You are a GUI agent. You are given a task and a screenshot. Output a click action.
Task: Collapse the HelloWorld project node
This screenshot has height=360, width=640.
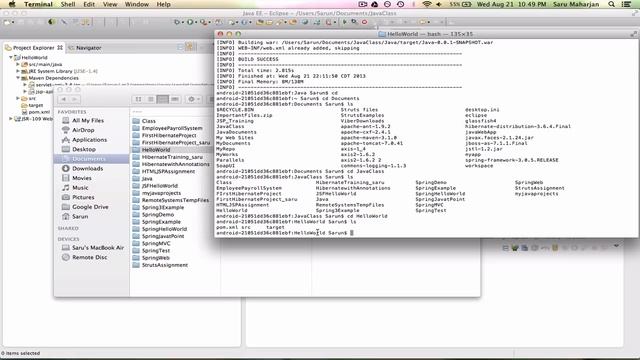pyautogui.click(x=11, y=58)
